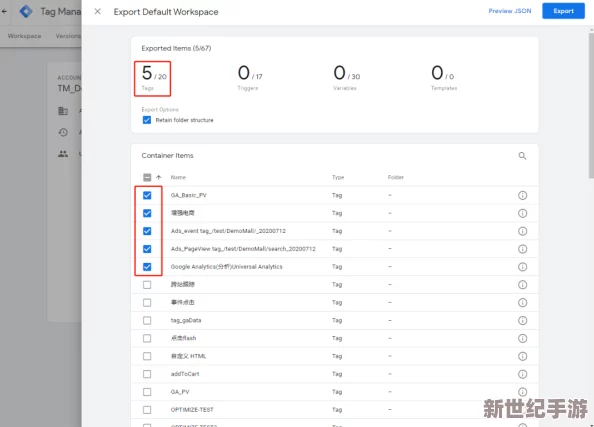Image resolution: width=594 pixels, height=427 pixels.
Task: Go back using the top-left arrow
Action: [x=4, y=11]
